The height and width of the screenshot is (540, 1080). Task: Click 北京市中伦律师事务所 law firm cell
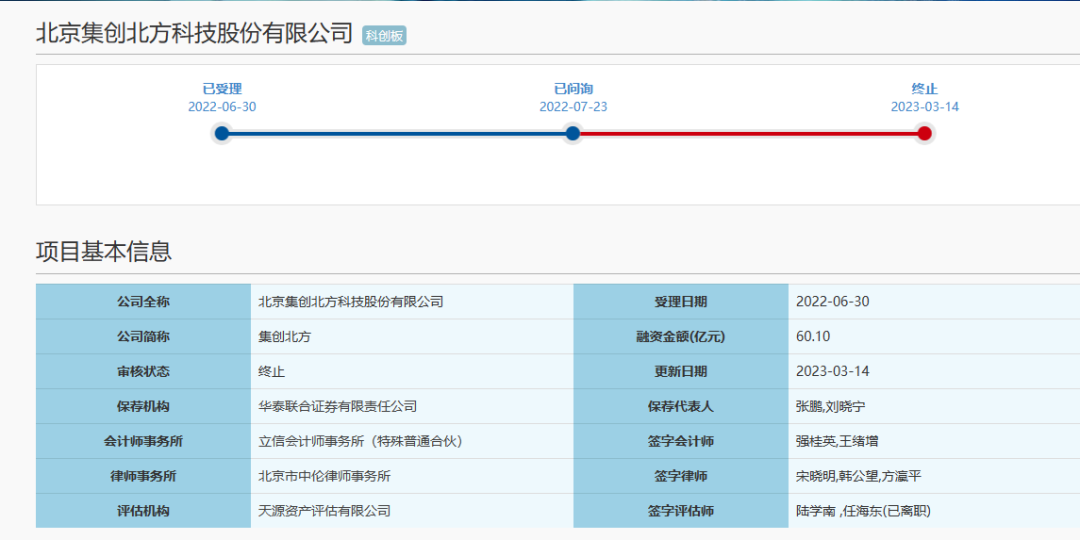[x=324, y=476]
